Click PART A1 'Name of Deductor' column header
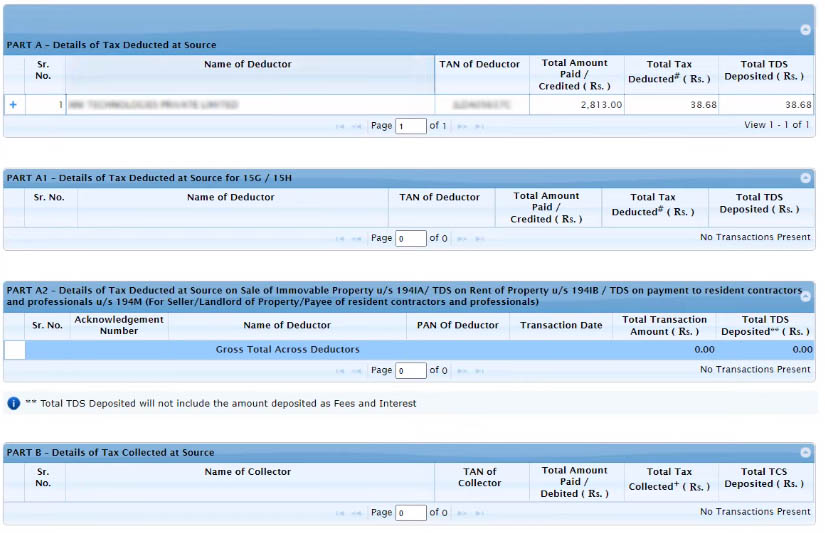 point(233,208)
